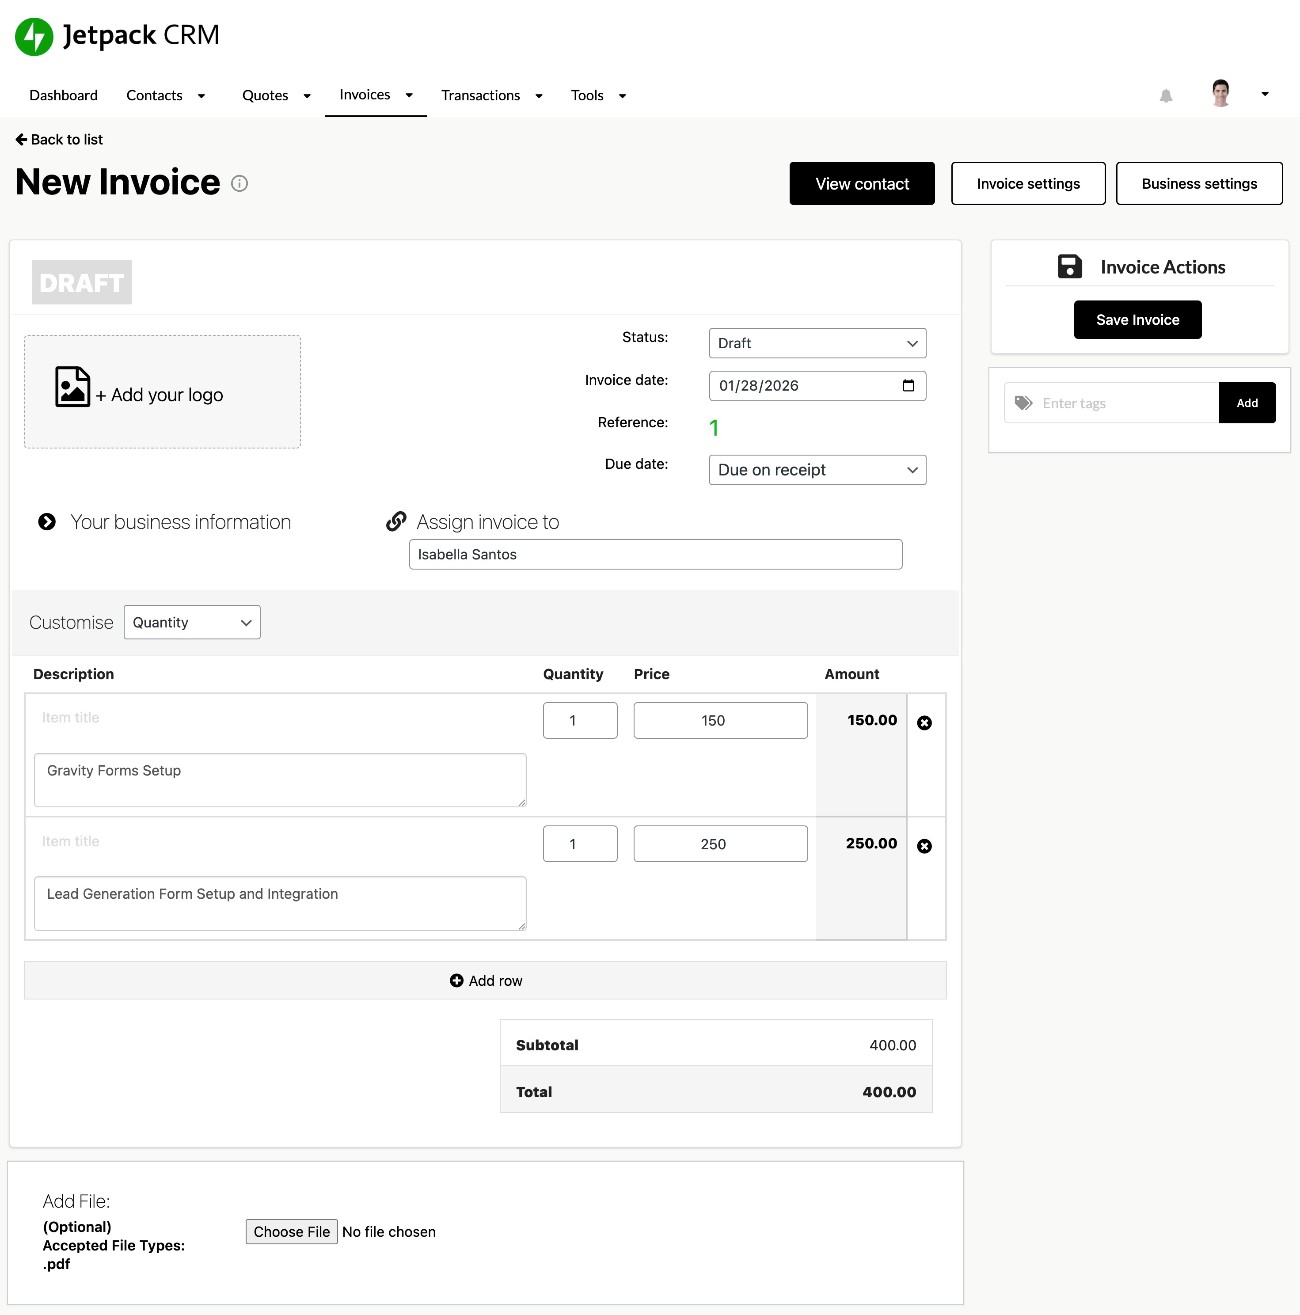The height and width of the screenshot is (1315, 1300).
Task: Click Add row to insert a line item
Action: tap(485, 980)
